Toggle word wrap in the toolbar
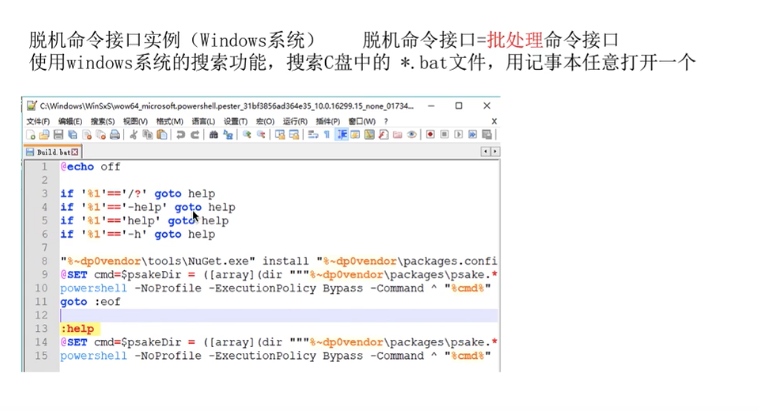Screen dimensions: 759x411 coord(313,135)
